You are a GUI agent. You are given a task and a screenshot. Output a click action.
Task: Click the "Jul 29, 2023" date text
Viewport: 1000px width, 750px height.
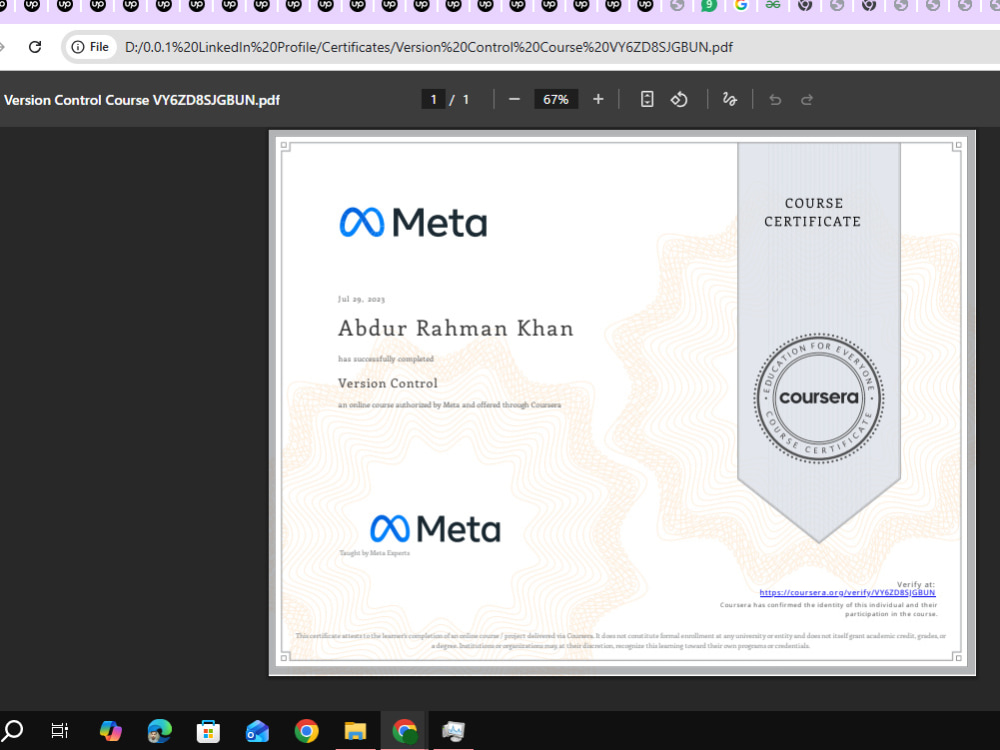(x=361, y=299)
